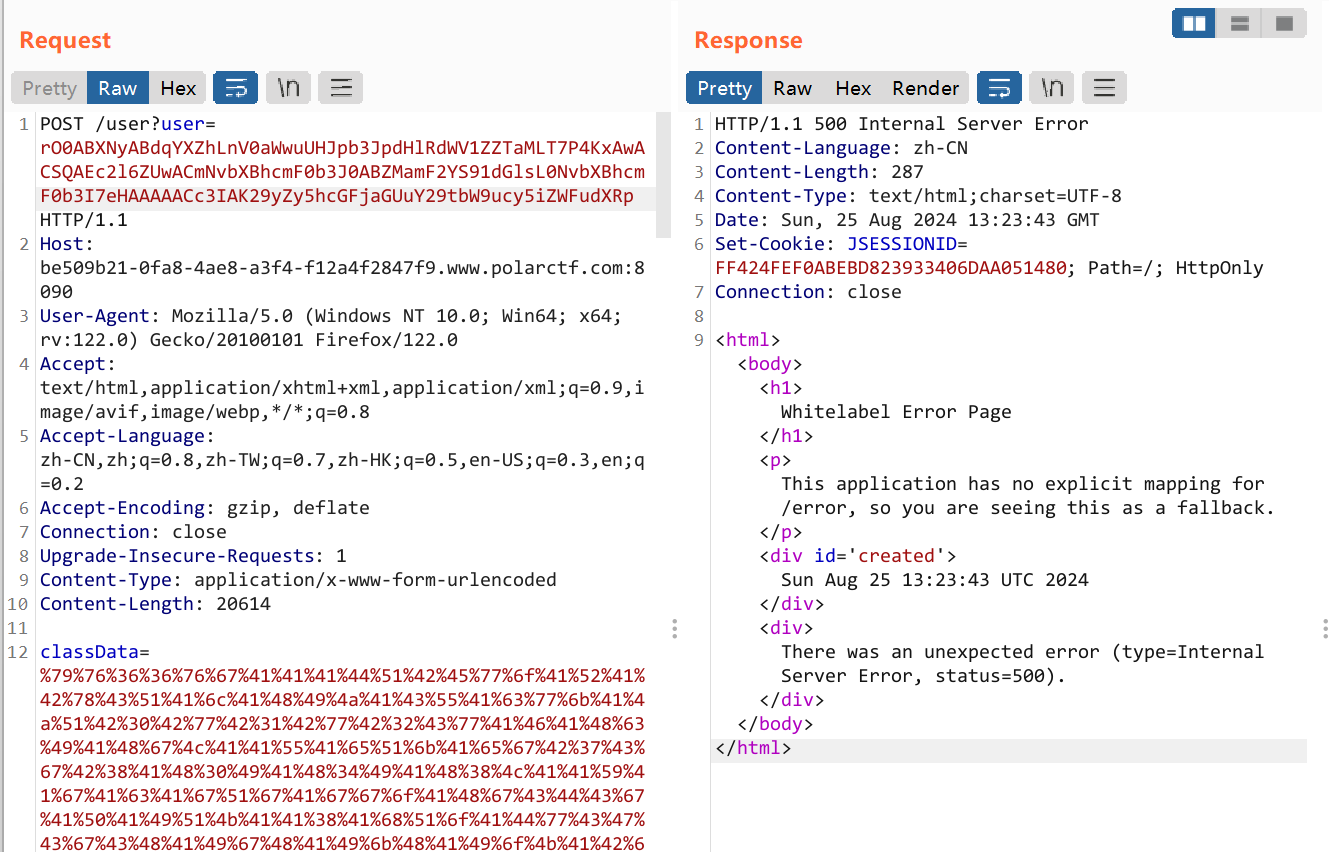The image size is (1329, 852).
Task: Click the closing </html> tag line
Action: point(753,748)
